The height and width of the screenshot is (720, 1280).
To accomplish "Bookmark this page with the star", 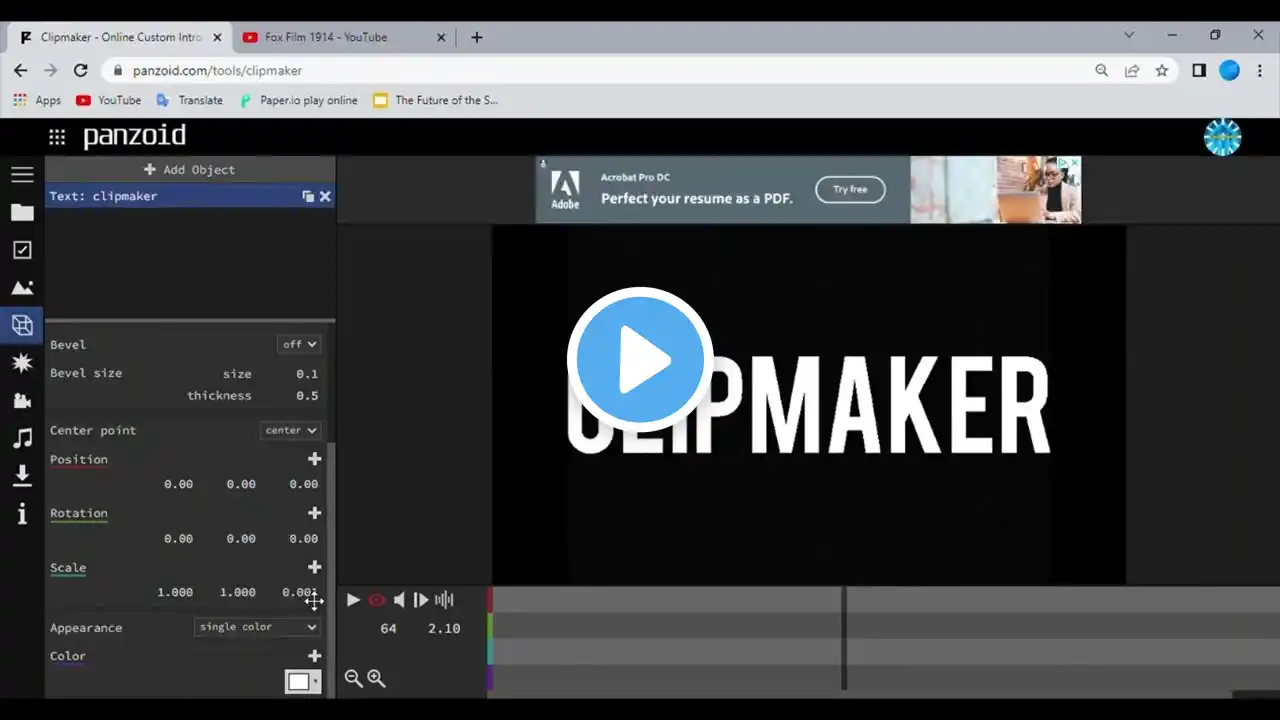I will [1161, 70].
